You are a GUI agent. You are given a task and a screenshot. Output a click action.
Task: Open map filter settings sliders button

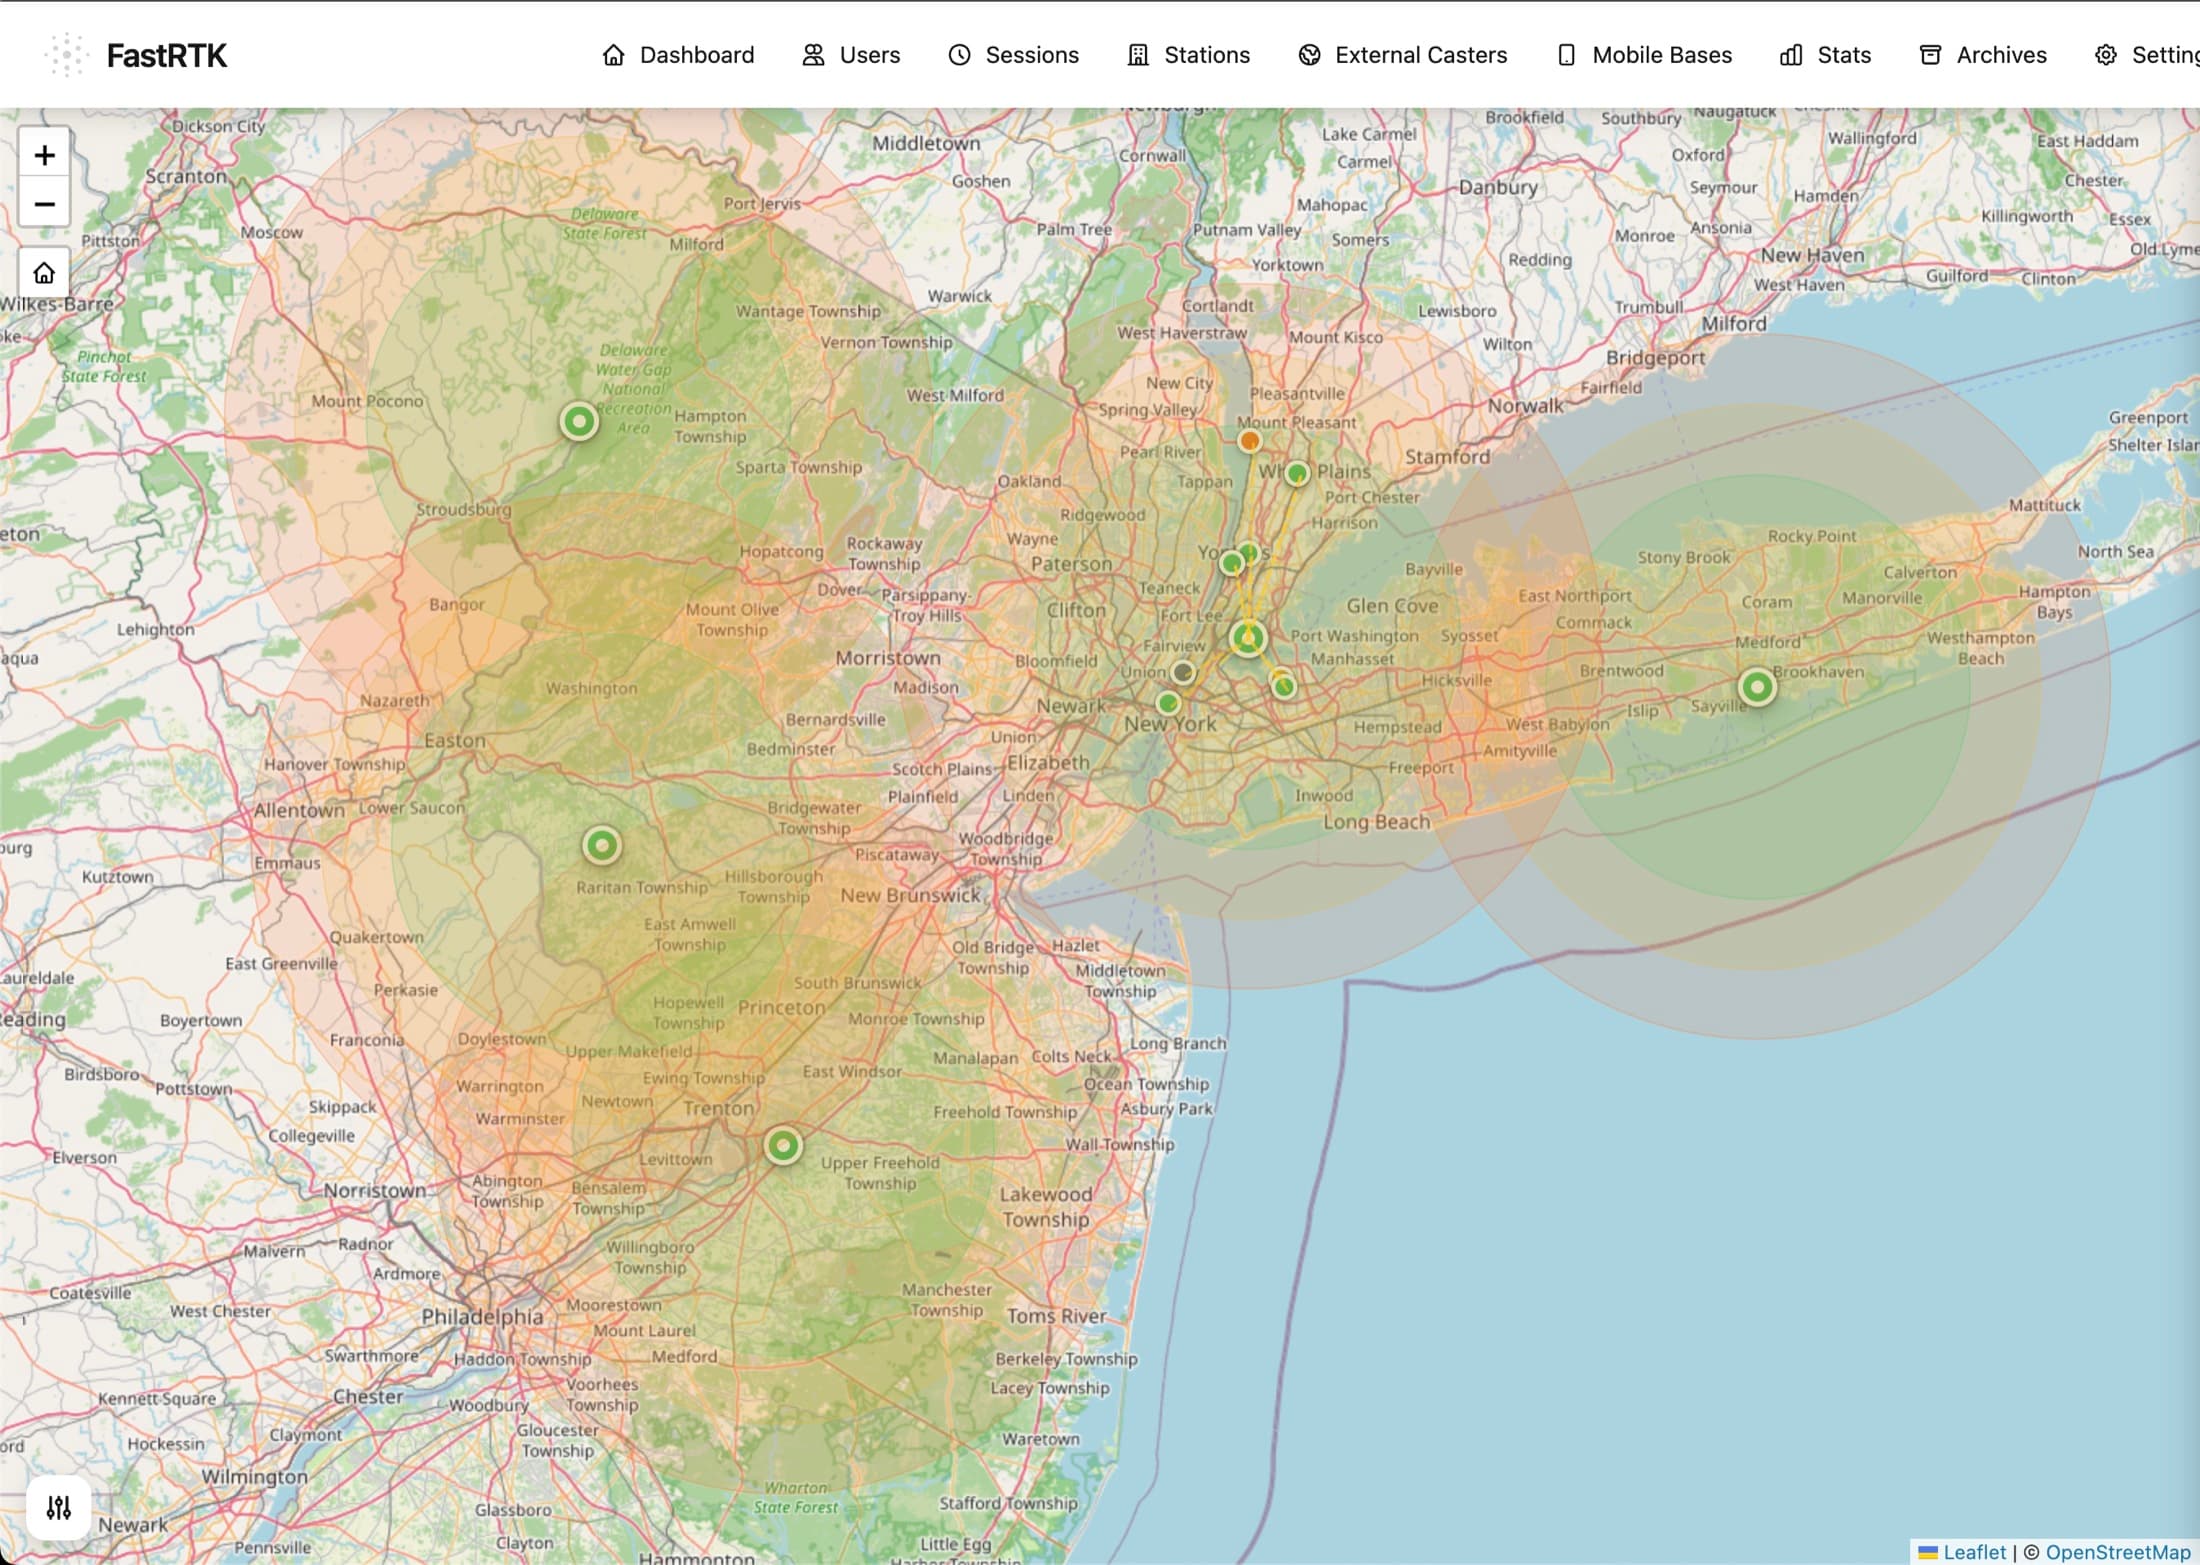(x=59, y=1507)
